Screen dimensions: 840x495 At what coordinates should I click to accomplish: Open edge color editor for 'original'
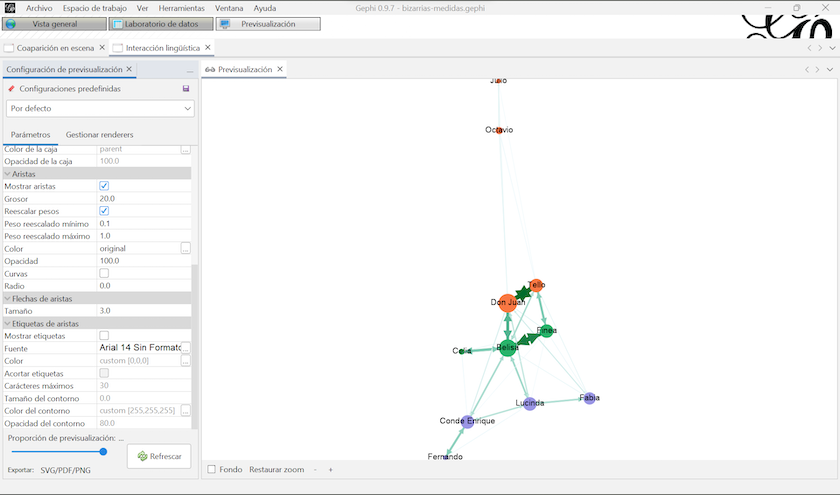click(185, 248)
